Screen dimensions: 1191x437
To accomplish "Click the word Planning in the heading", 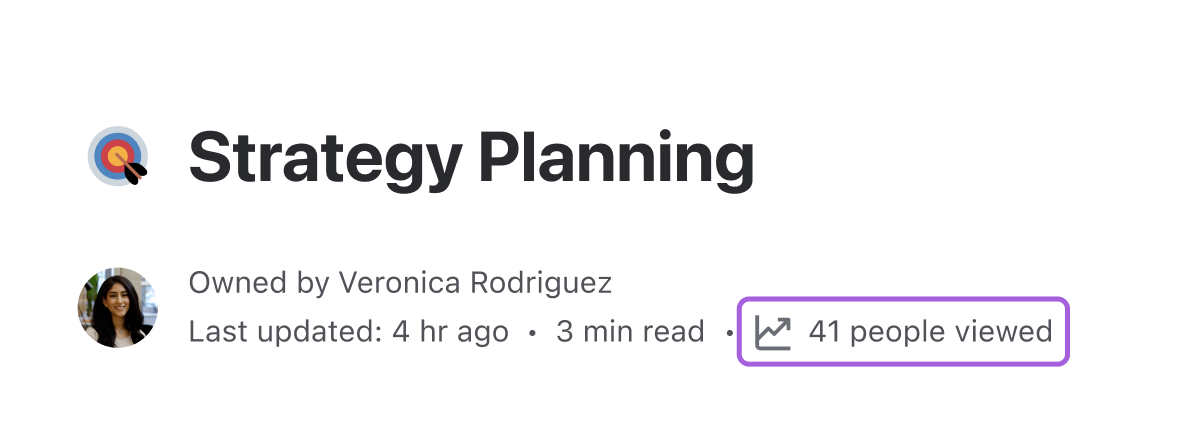I will point(617,159).
